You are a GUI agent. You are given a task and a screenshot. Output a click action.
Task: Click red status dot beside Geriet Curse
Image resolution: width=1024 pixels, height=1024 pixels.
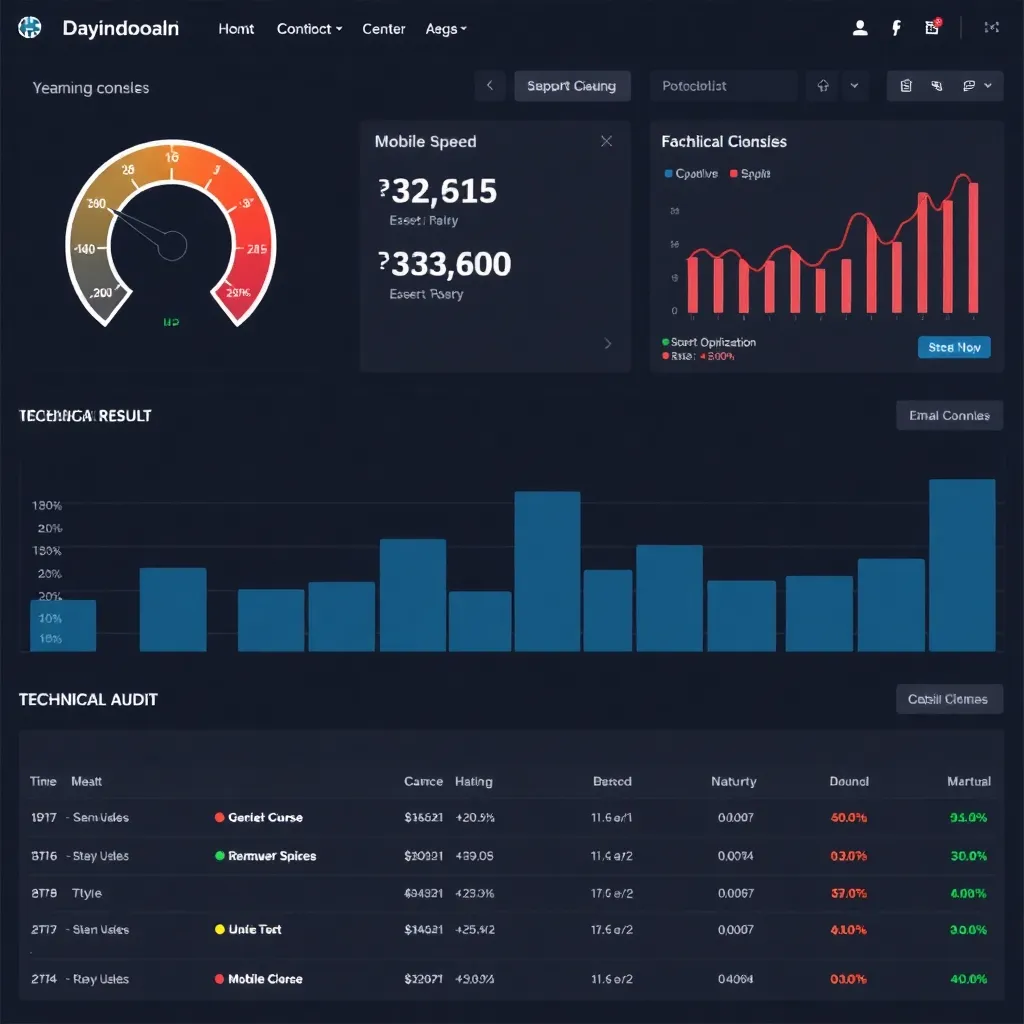pos(219,817)
